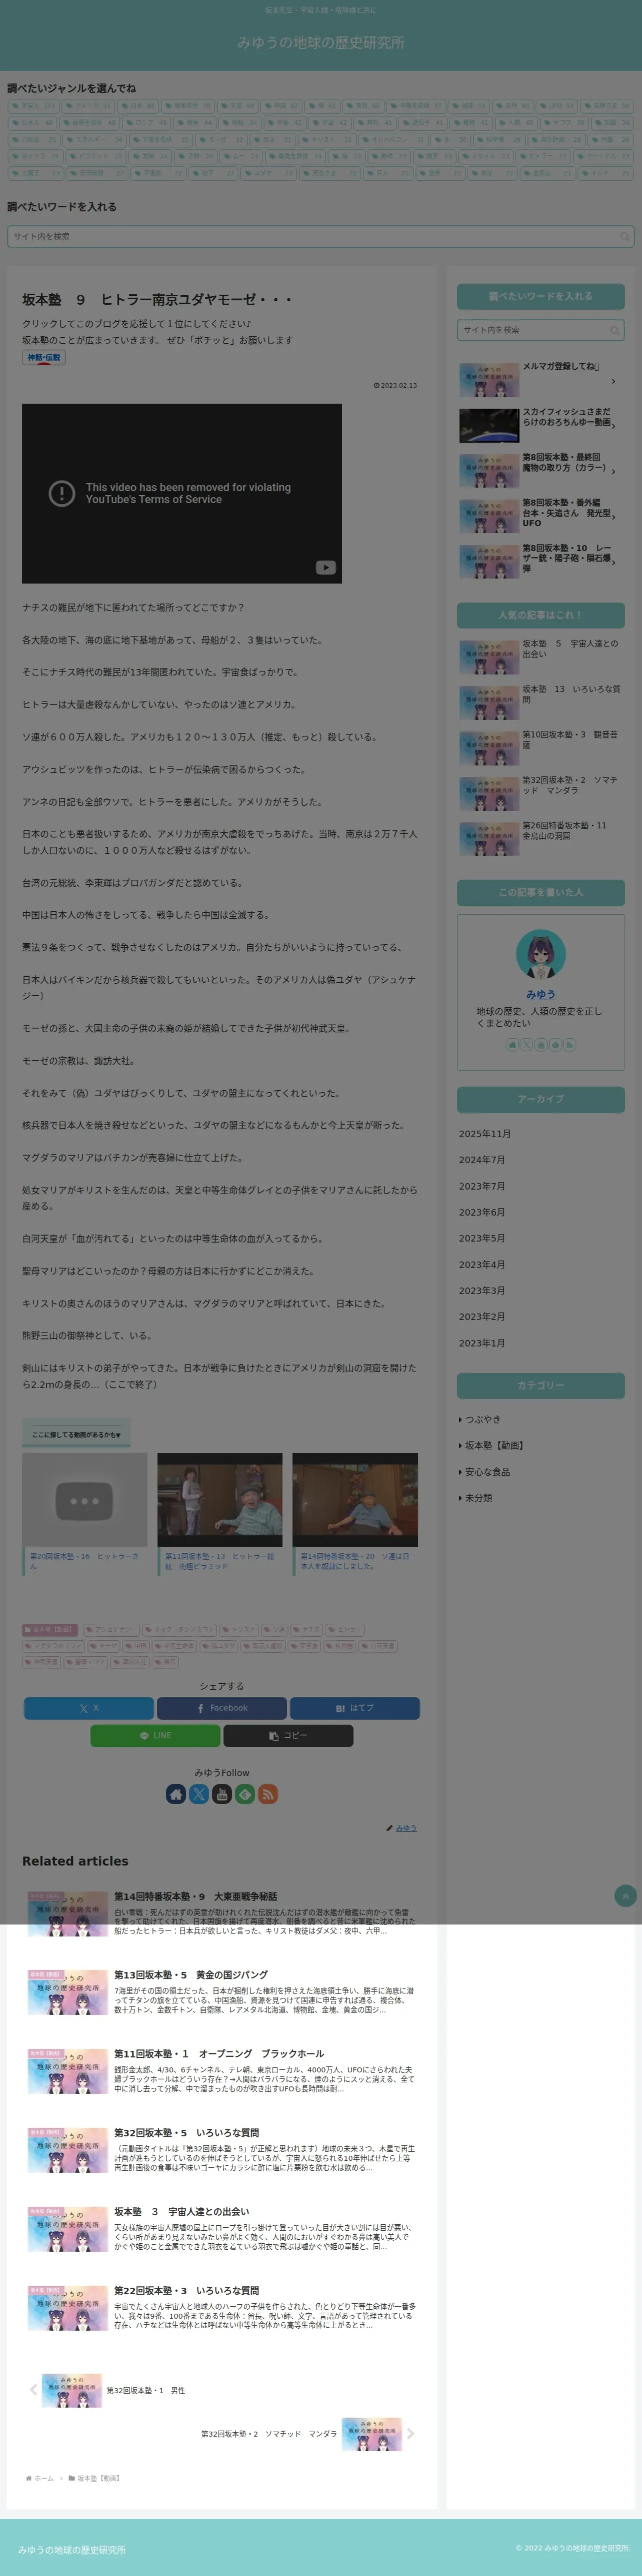Share the article on LINE
The height and width of the screenshot is (2576, 642).
(x=155, y=1736)
